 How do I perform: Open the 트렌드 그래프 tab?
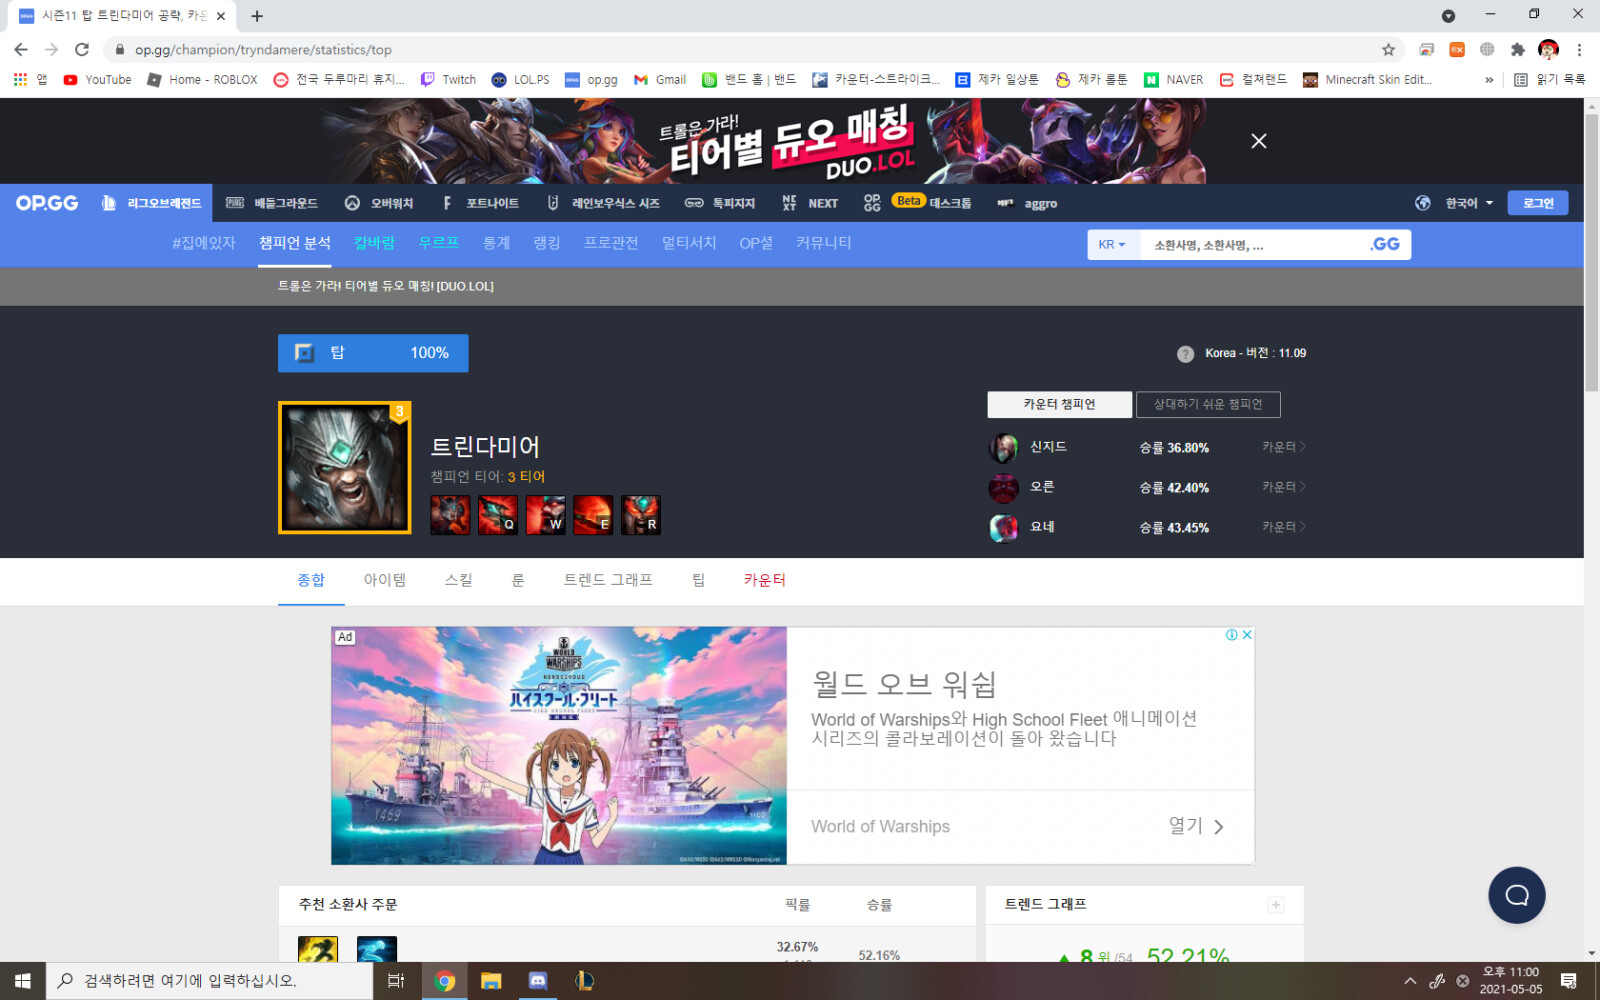pyautogui.click(x=608, y=581)
